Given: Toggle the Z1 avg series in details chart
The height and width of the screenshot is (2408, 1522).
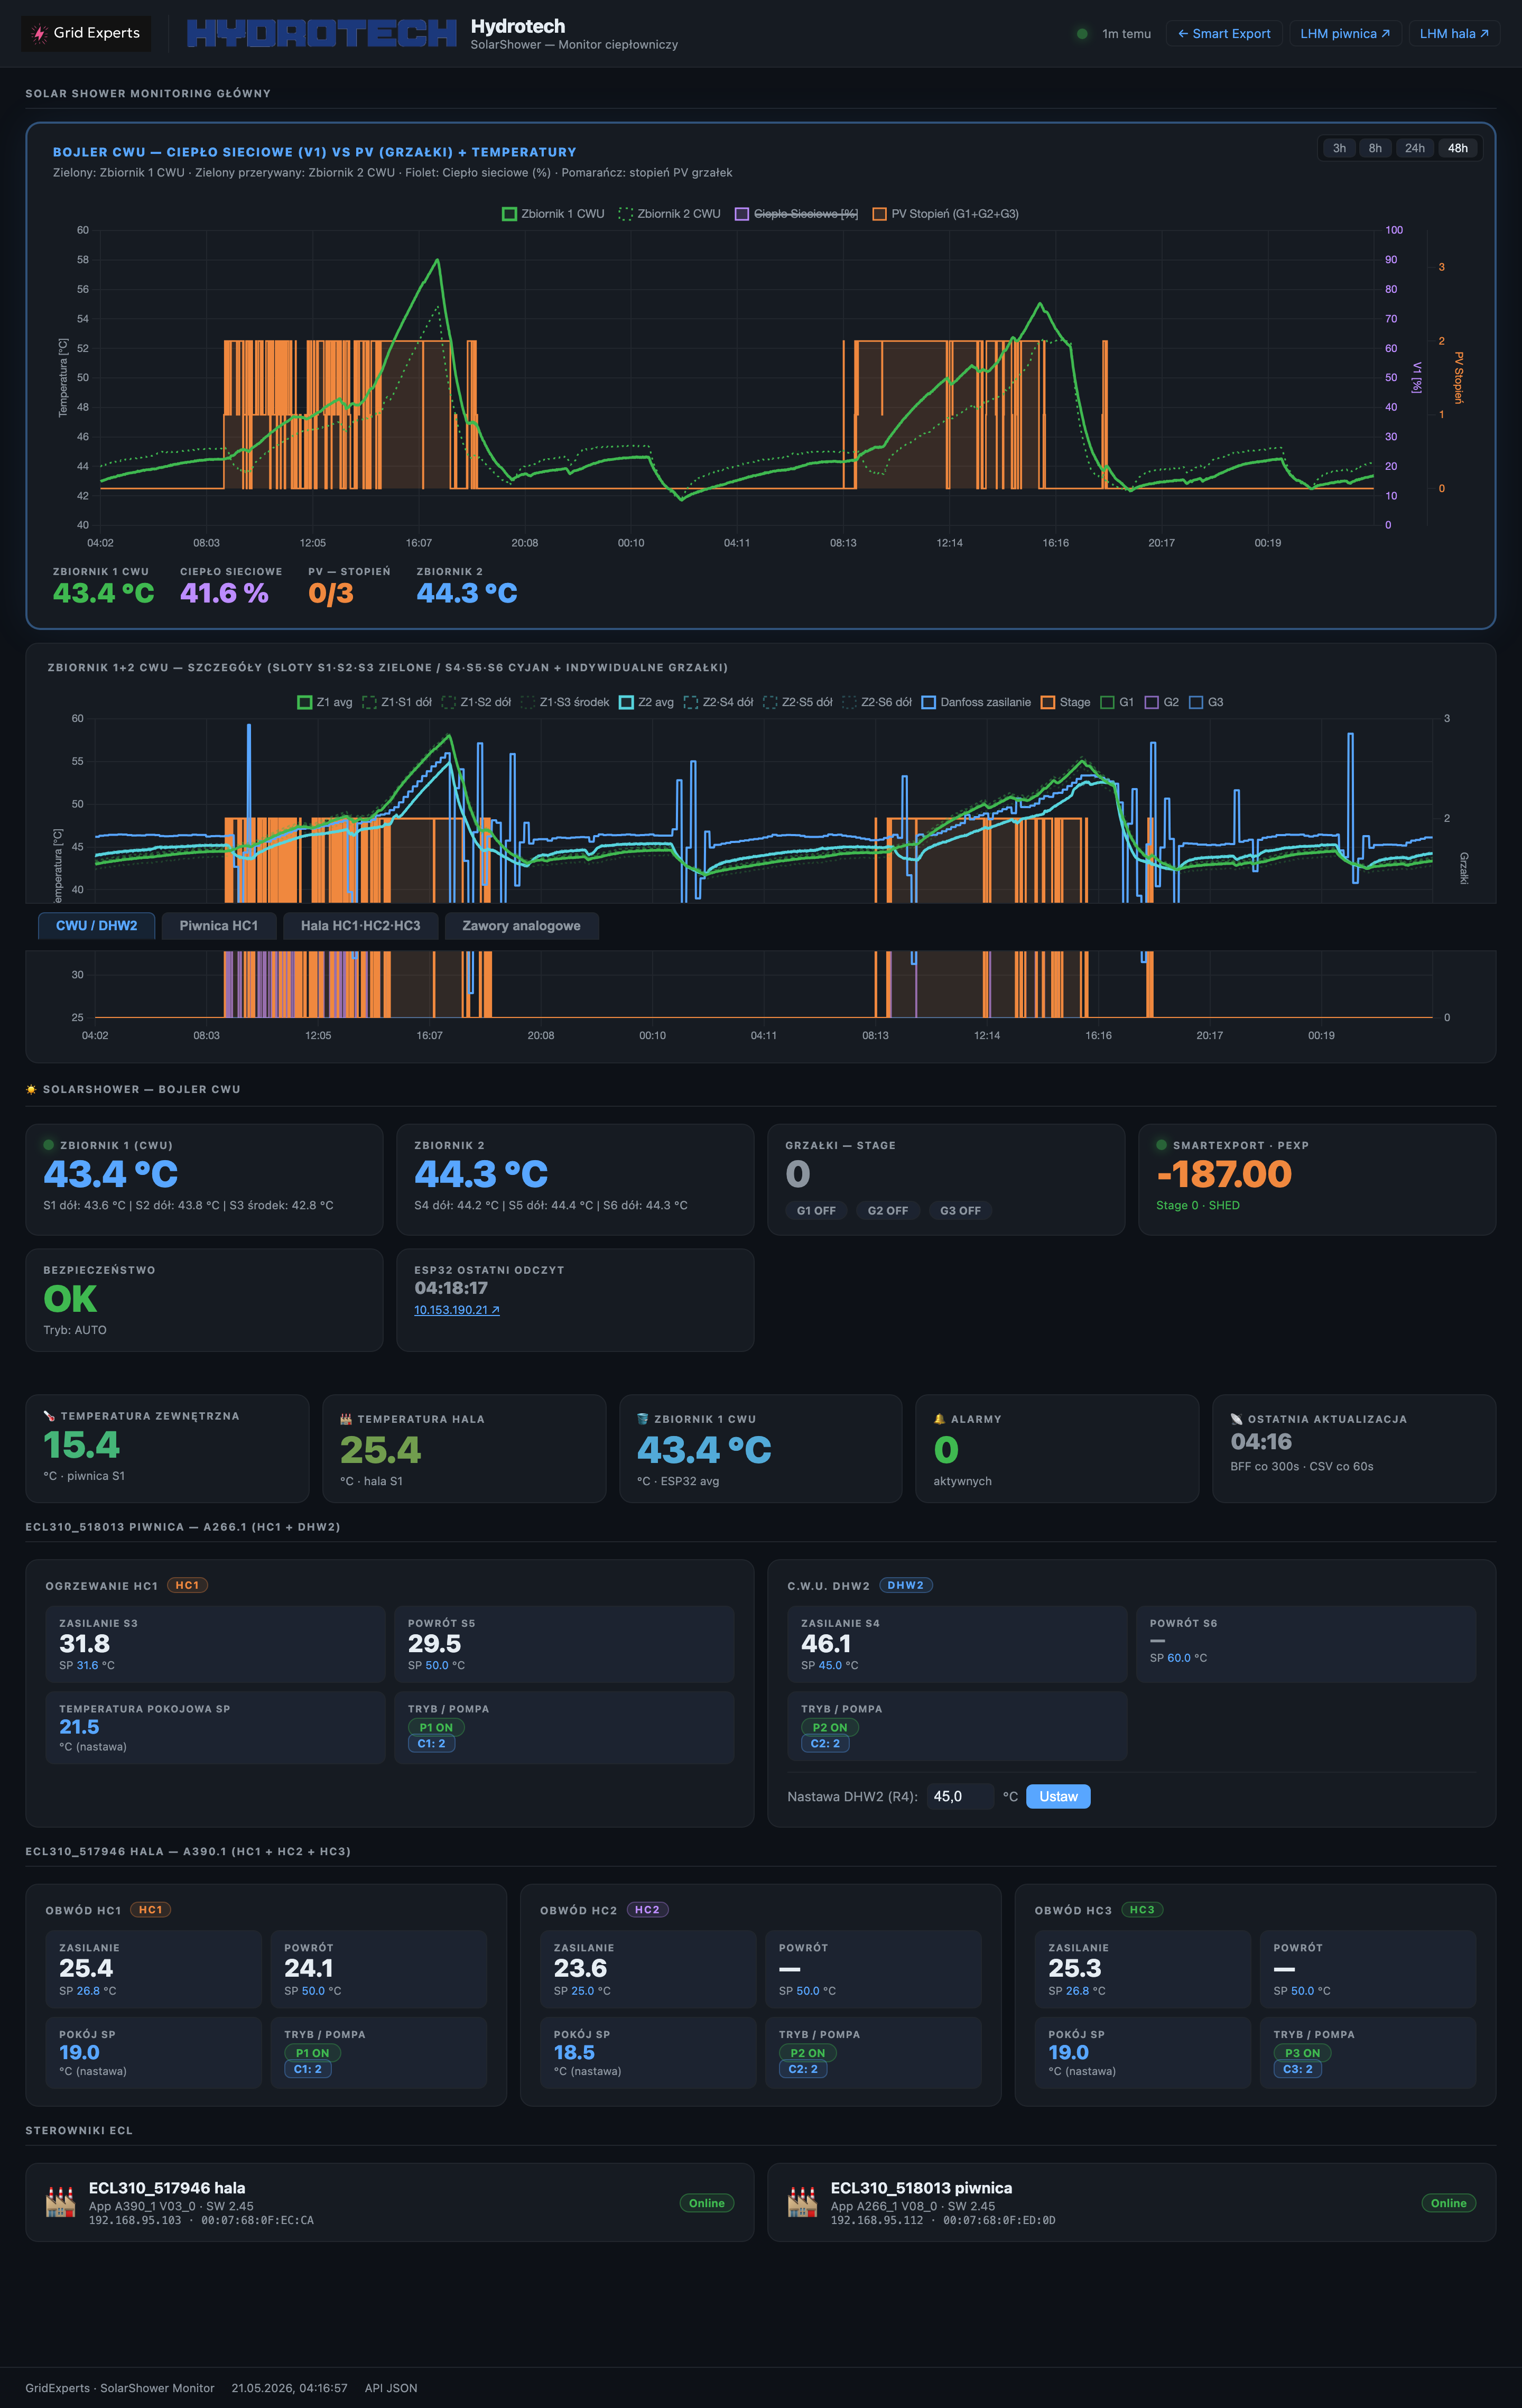Looking at the screenshot, I should tap(325, 702).
